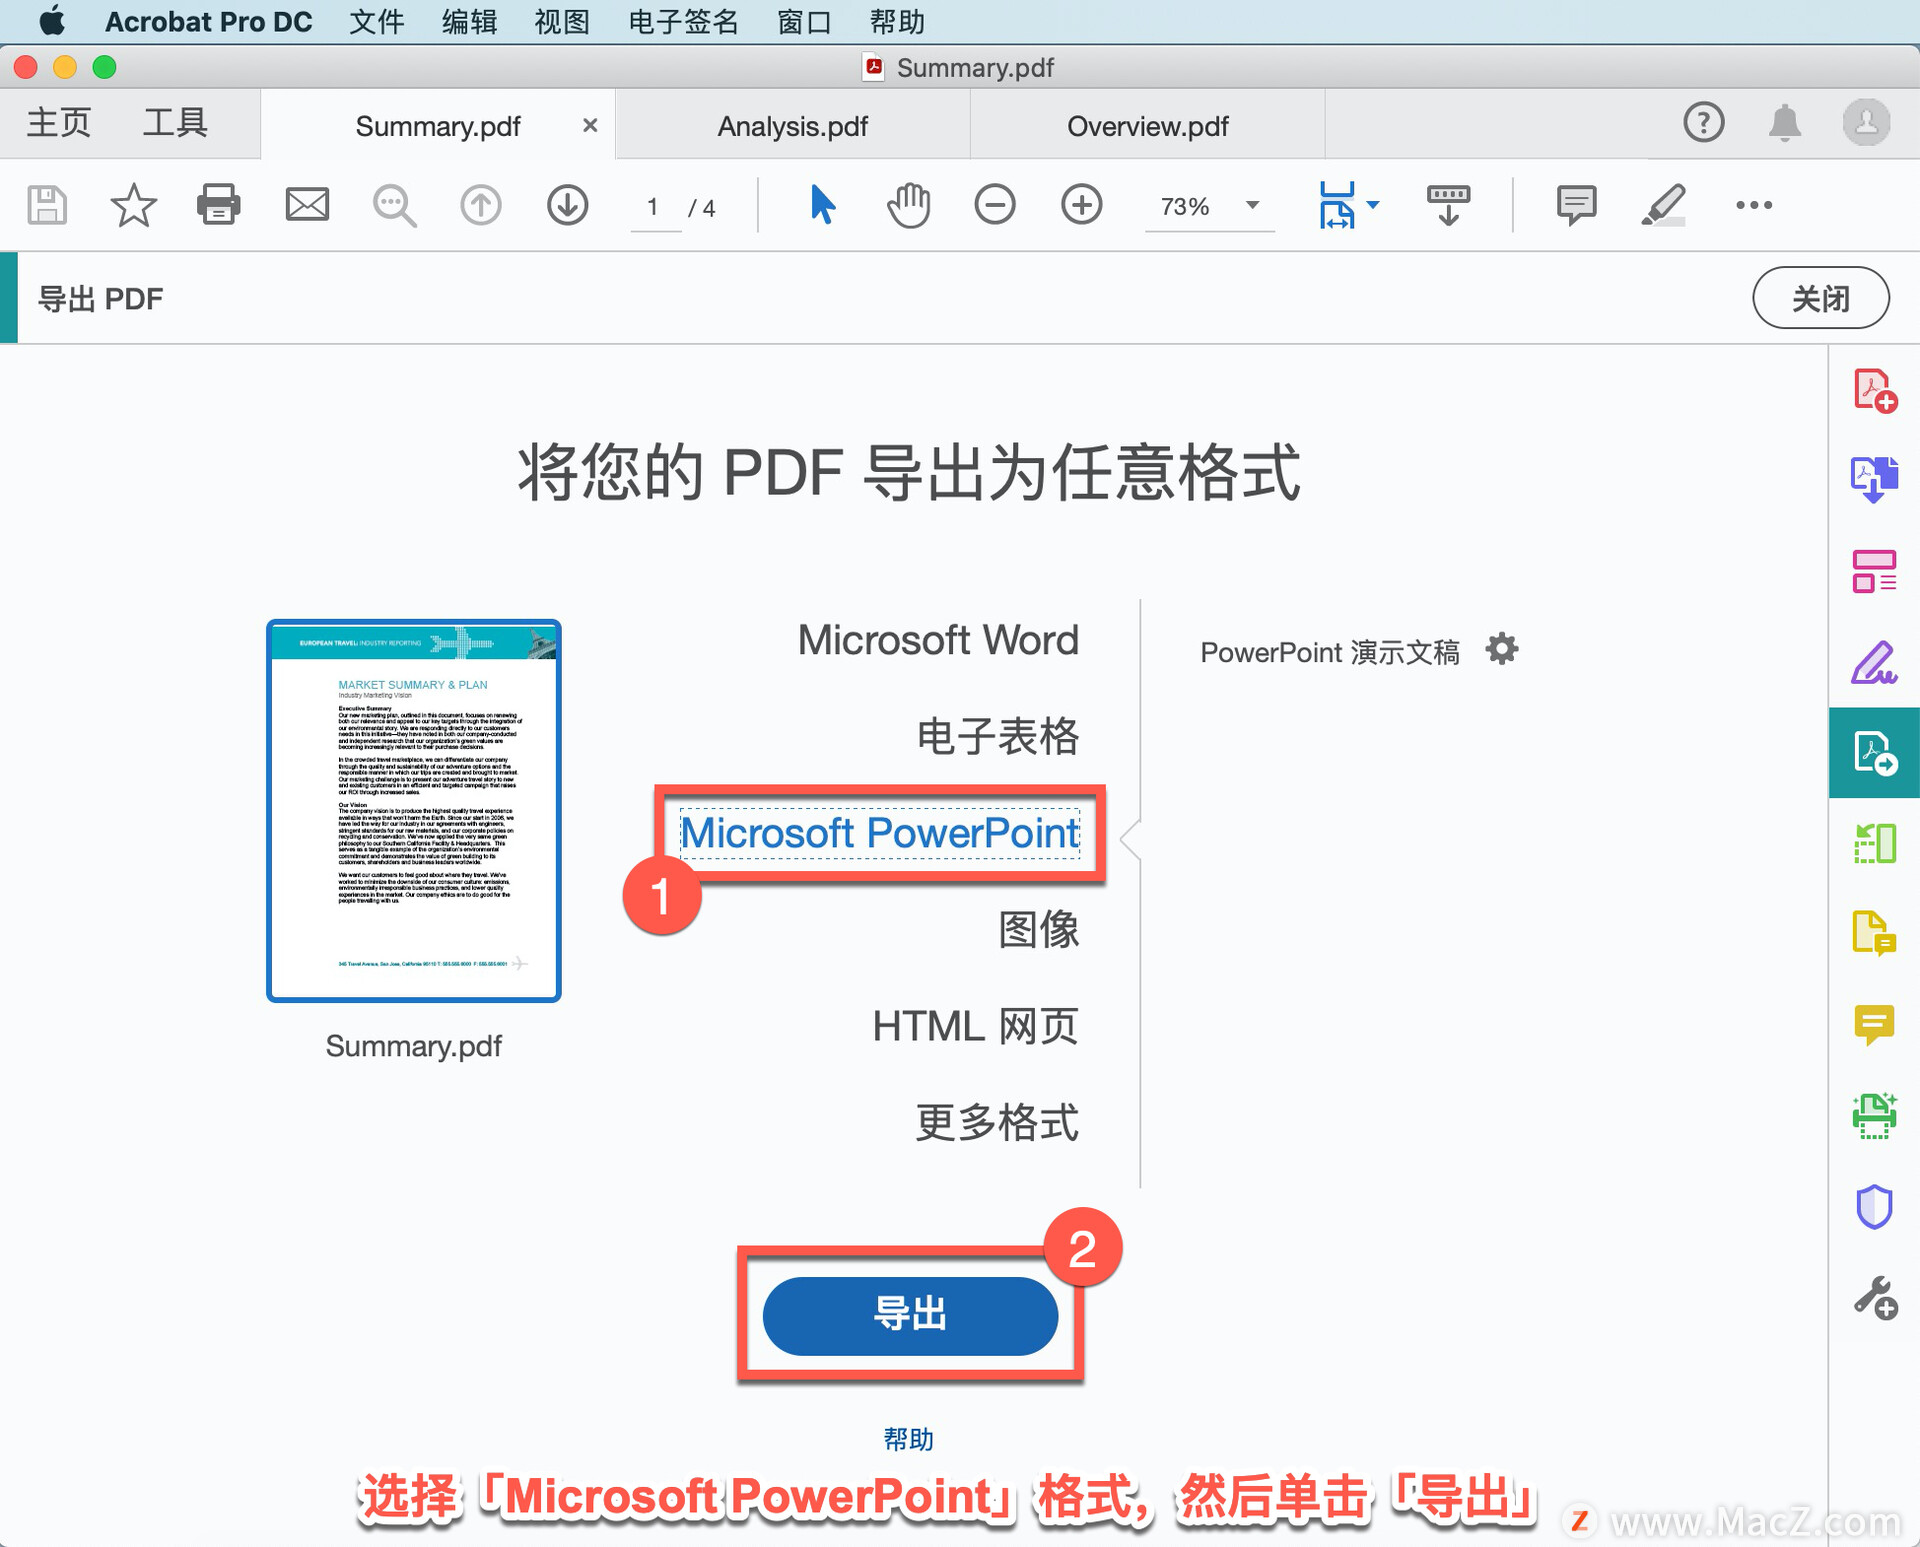This screenshot has width=1920, height=1547.
Task: Open the 帮助 menu in menu bar
Action: [x=897, y=21]
